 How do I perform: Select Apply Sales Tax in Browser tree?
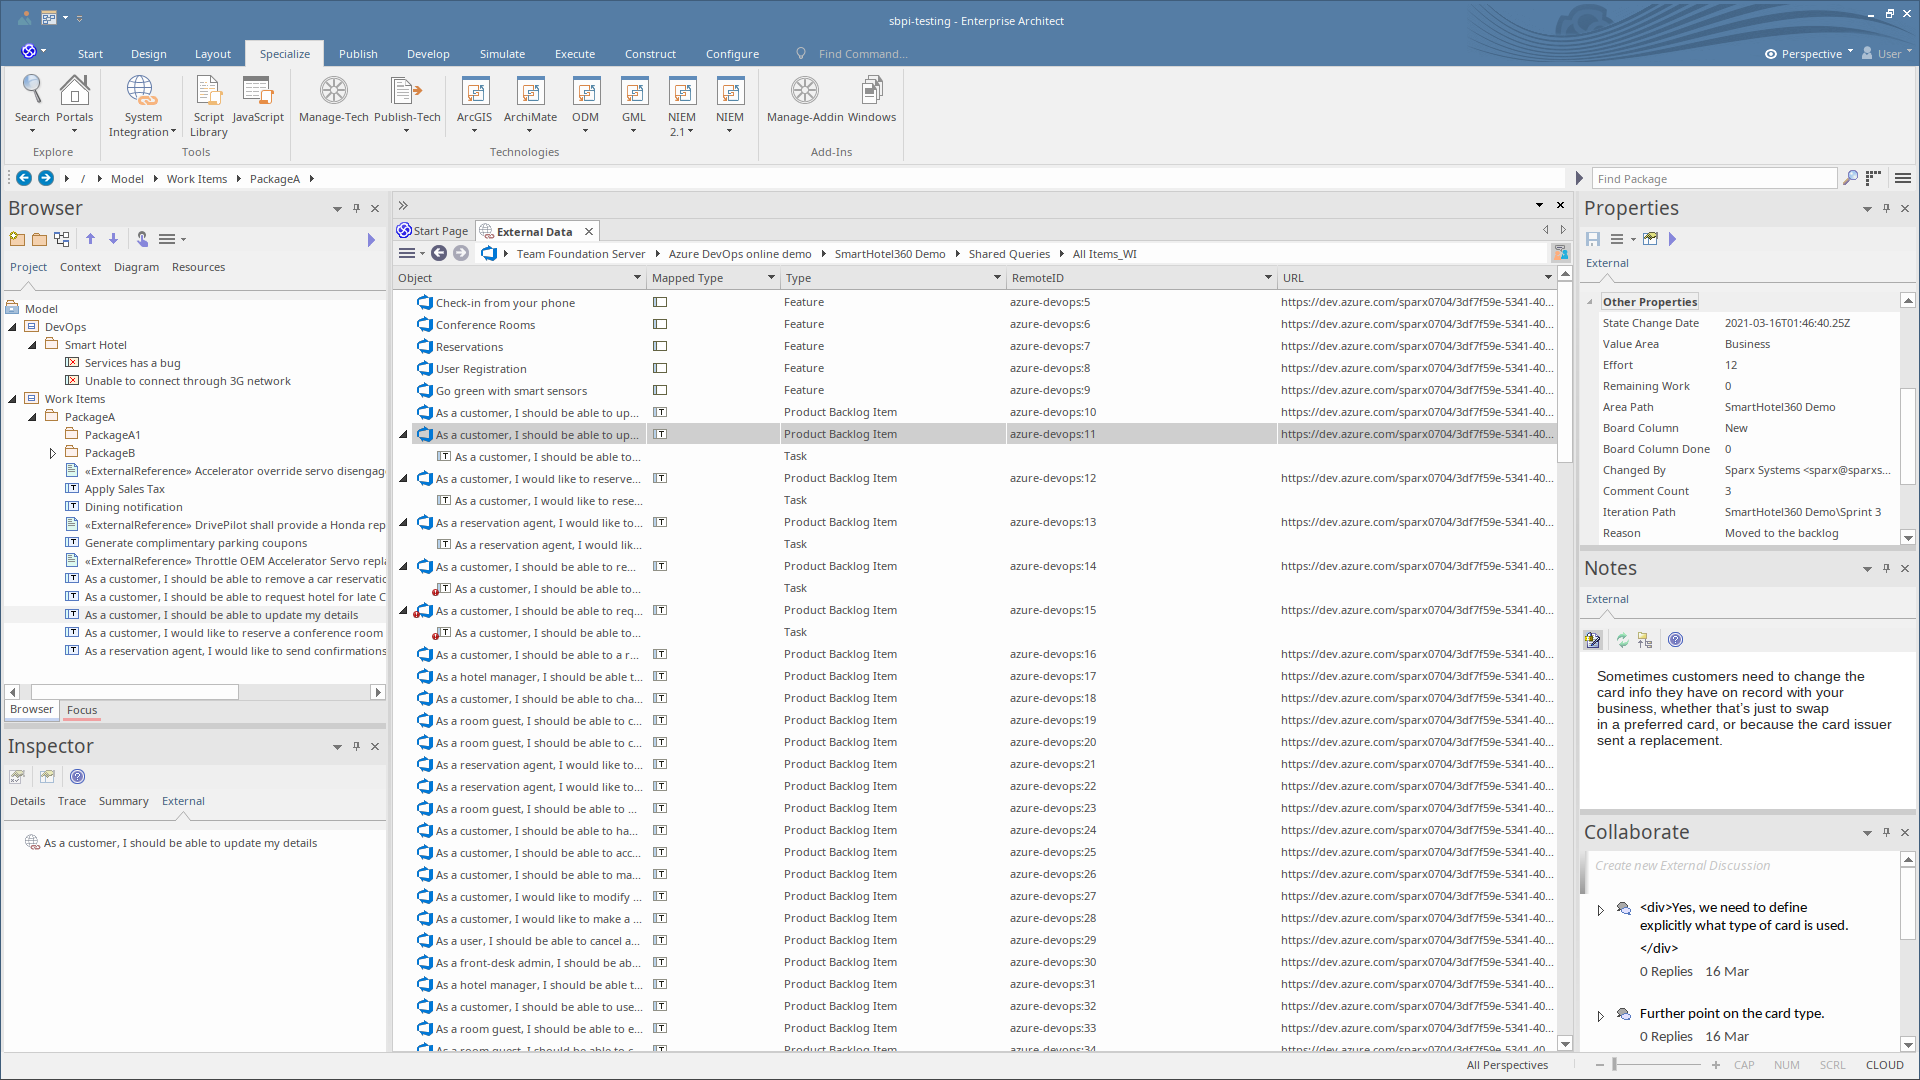(124, 489)
